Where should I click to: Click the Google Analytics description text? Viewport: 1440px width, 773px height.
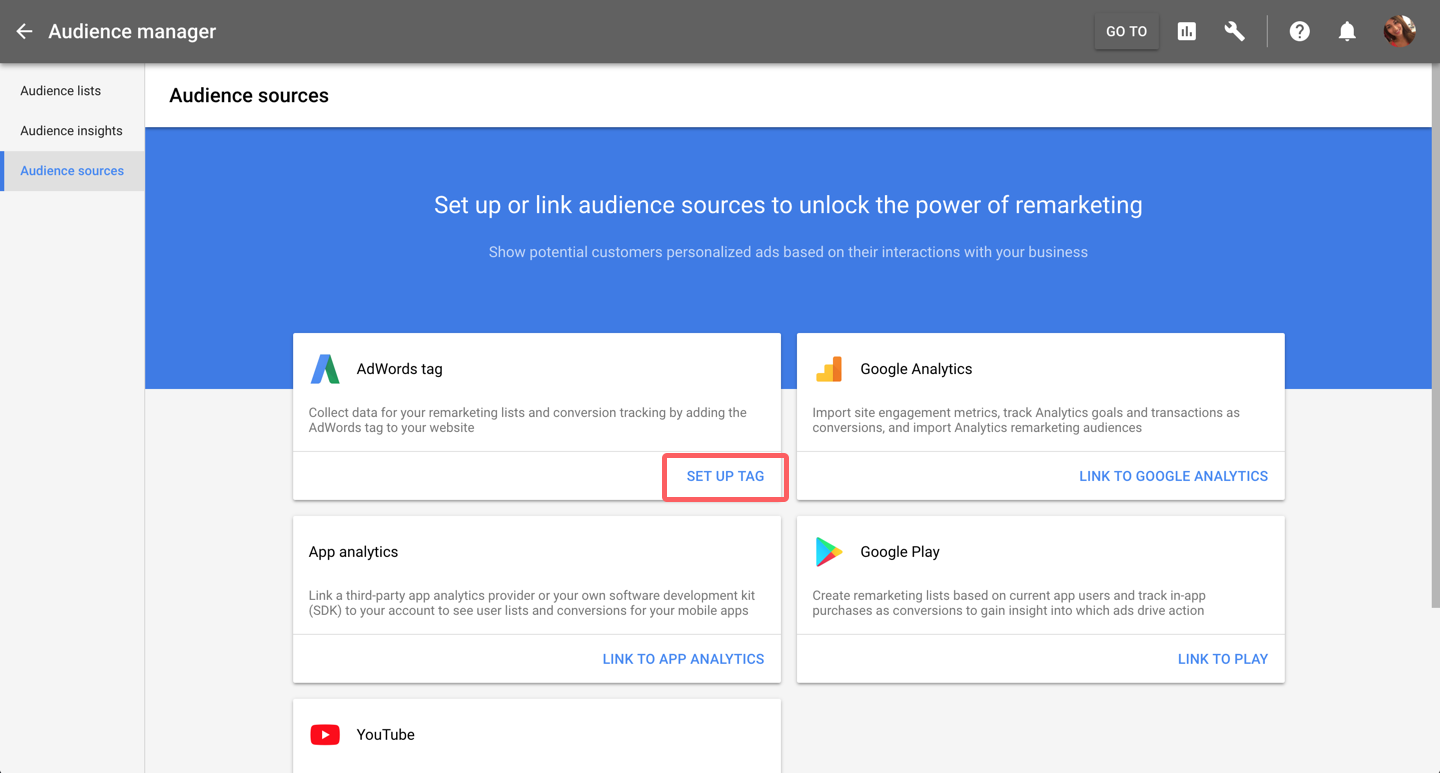1026,420
